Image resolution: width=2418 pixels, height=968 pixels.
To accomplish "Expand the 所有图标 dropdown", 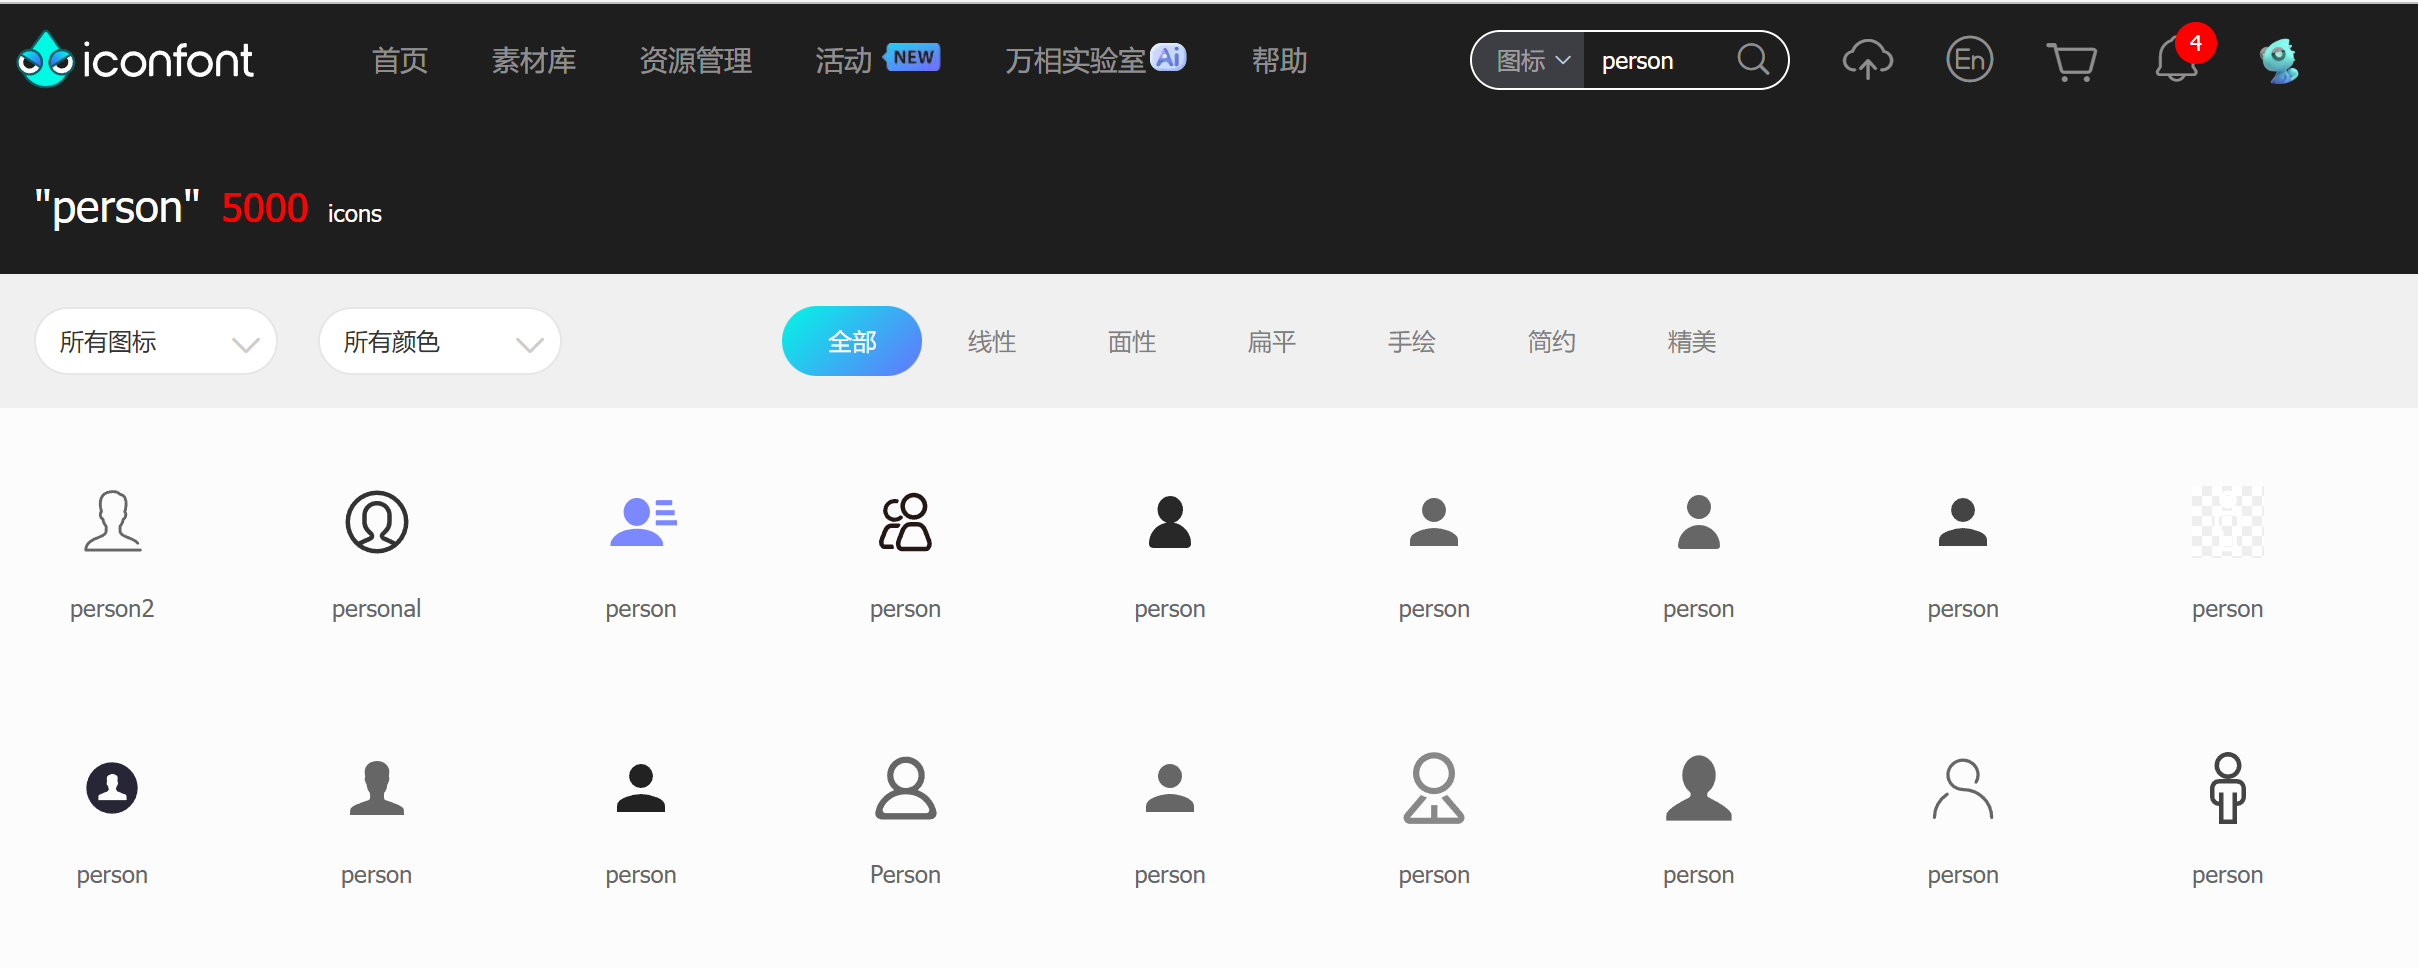I will (x=156, y=342).
